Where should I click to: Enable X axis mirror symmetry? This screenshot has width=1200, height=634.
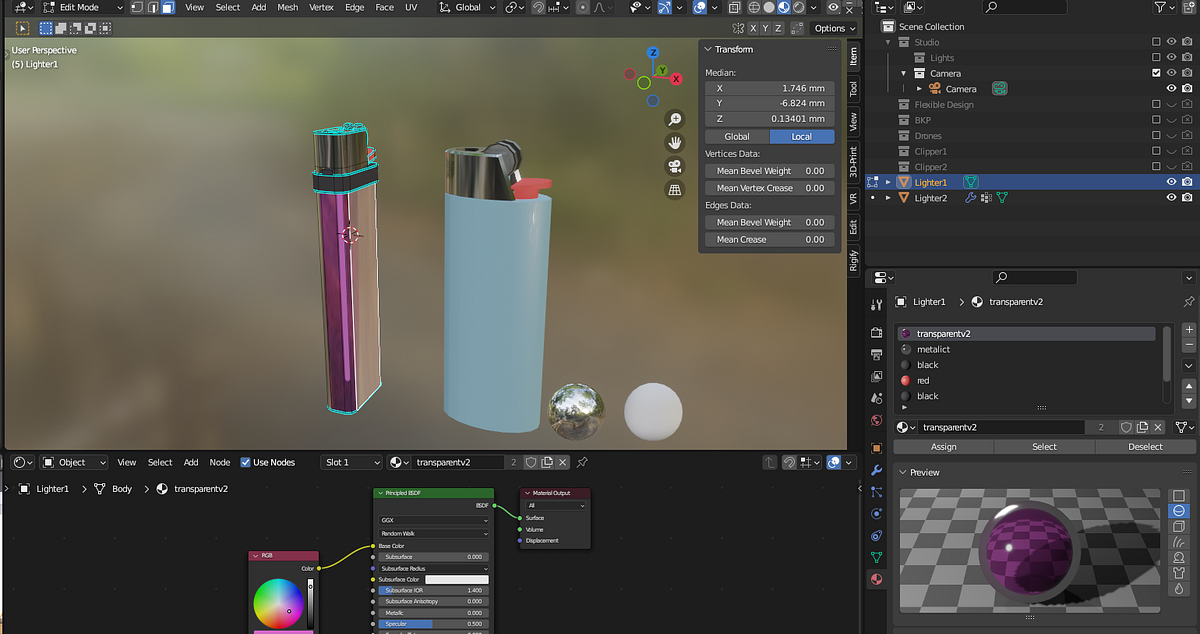click(x=753, y=28)
